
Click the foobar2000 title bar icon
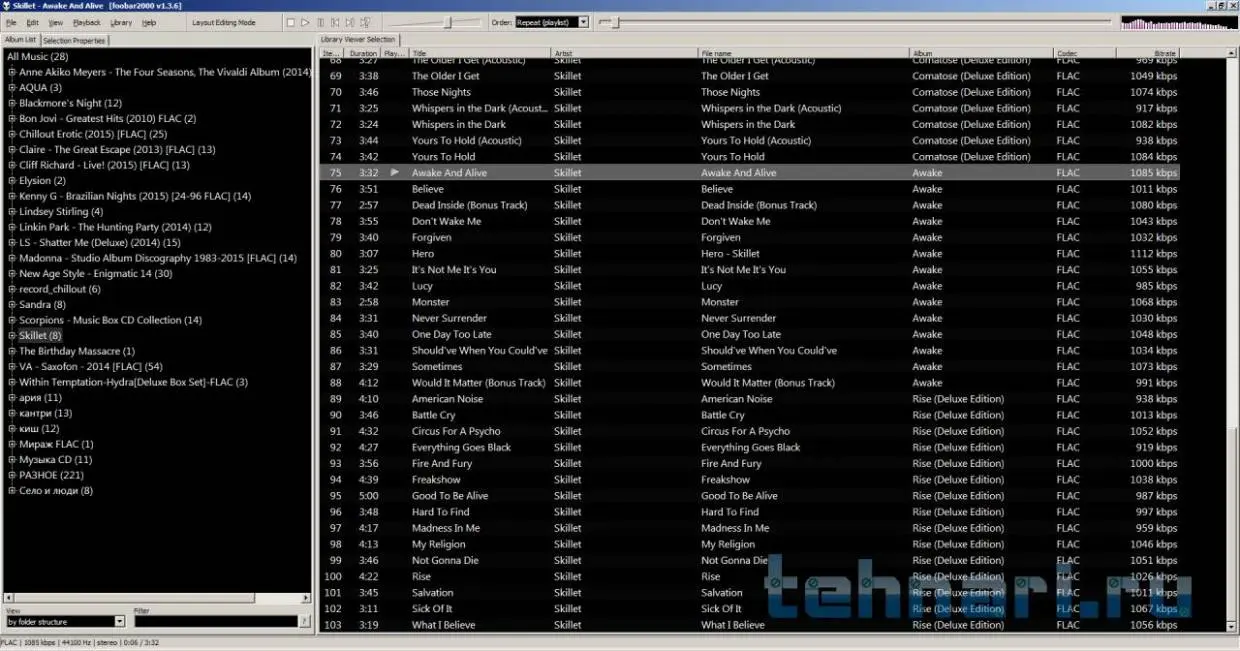click(x=7, y=6)
